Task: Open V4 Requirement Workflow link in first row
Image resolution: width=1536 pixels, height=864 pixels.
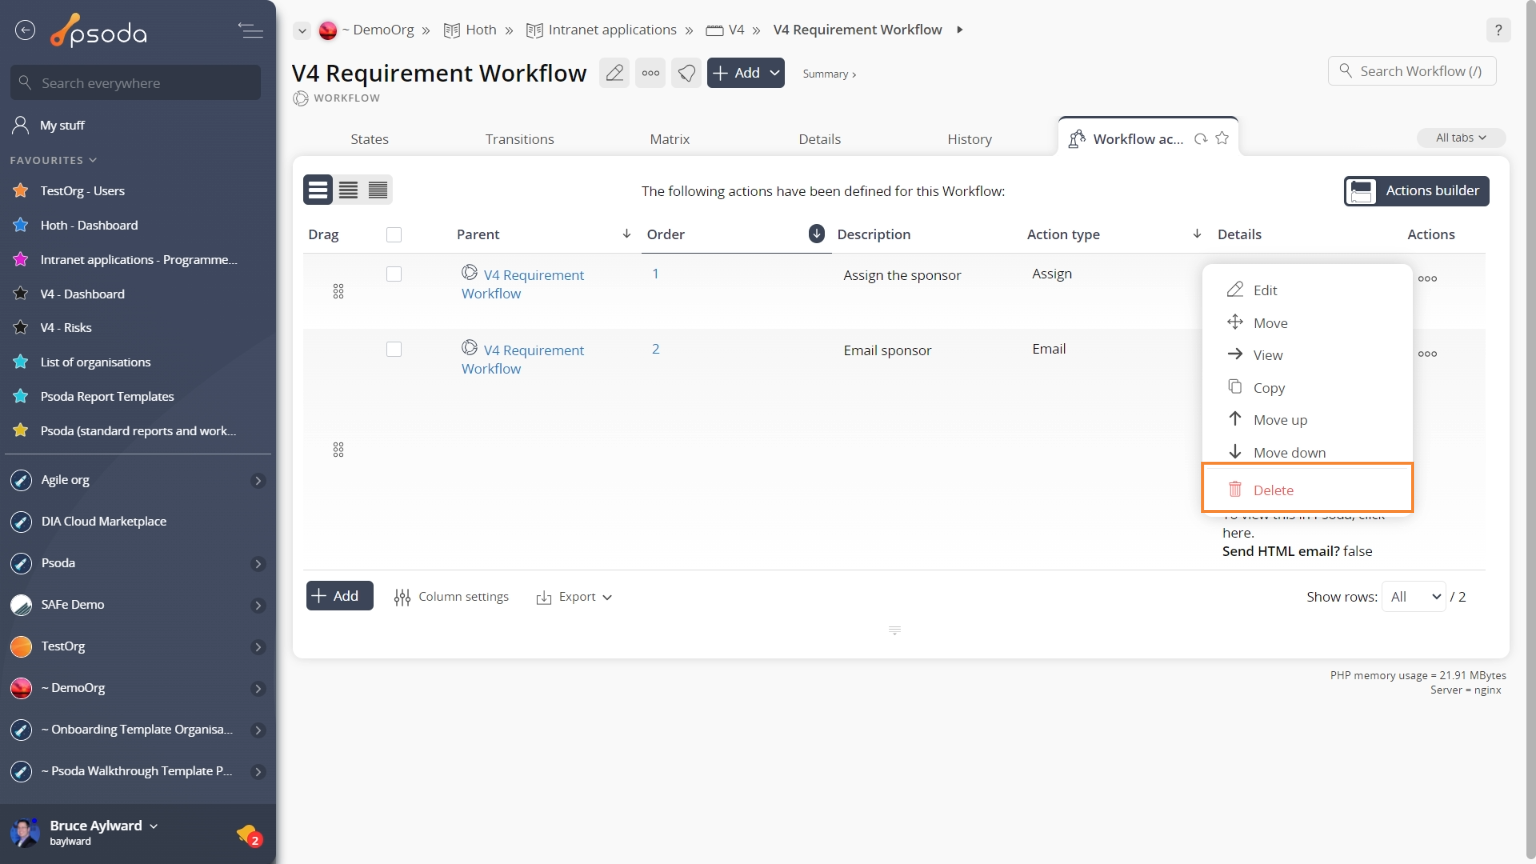Action: click(x=523, y=284)
